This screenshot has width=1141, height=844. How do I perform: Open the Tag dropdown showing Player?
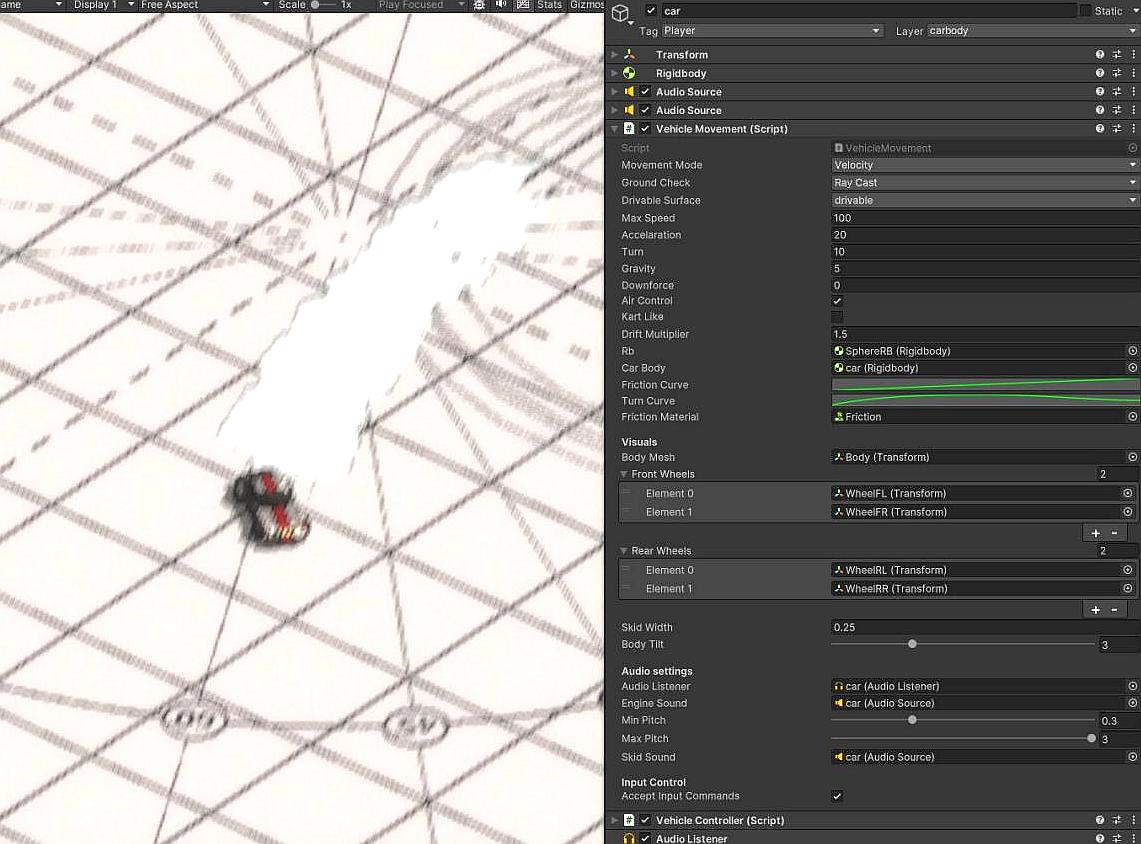[772, 31]
